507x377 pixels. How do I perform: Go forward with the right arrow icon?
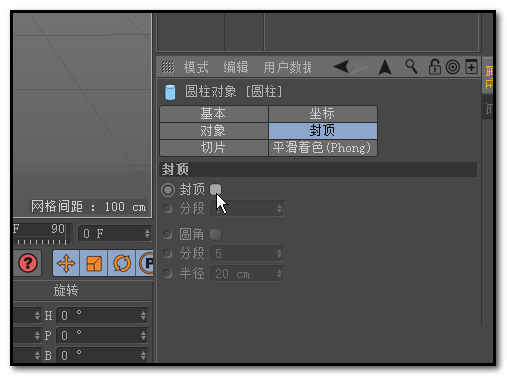pos(358,66)
